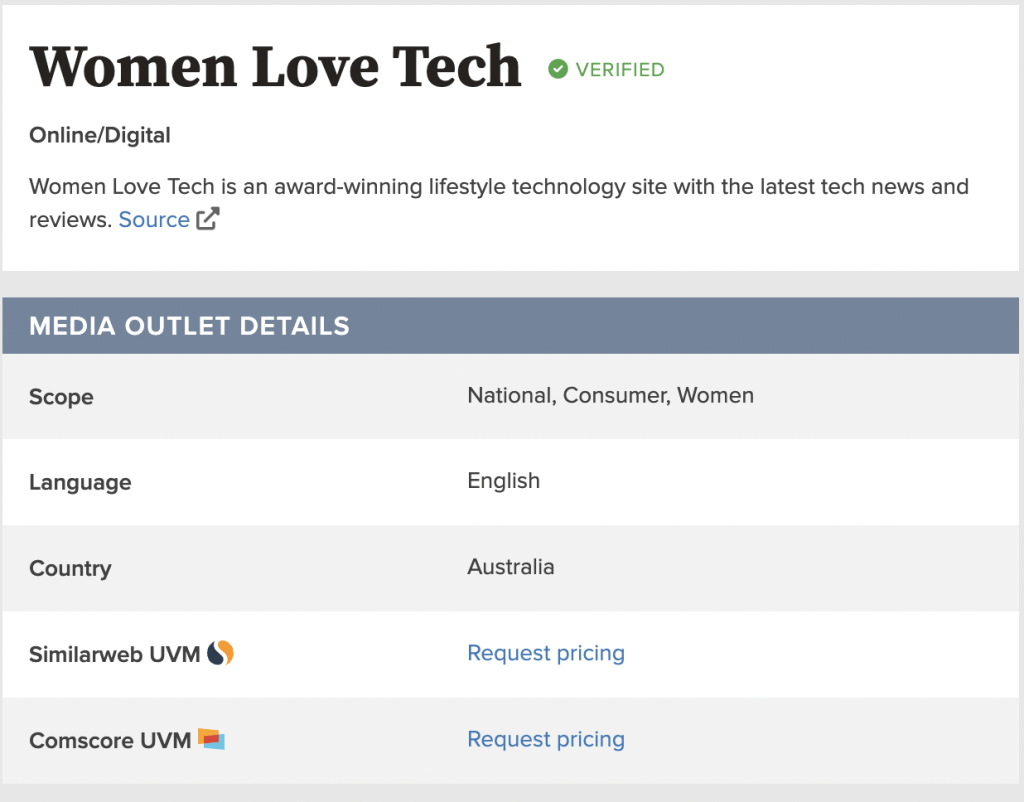Screen dimensions: 1024x802
Task: Click the Similarweb logo icon
Action: (x=221, y=654)
